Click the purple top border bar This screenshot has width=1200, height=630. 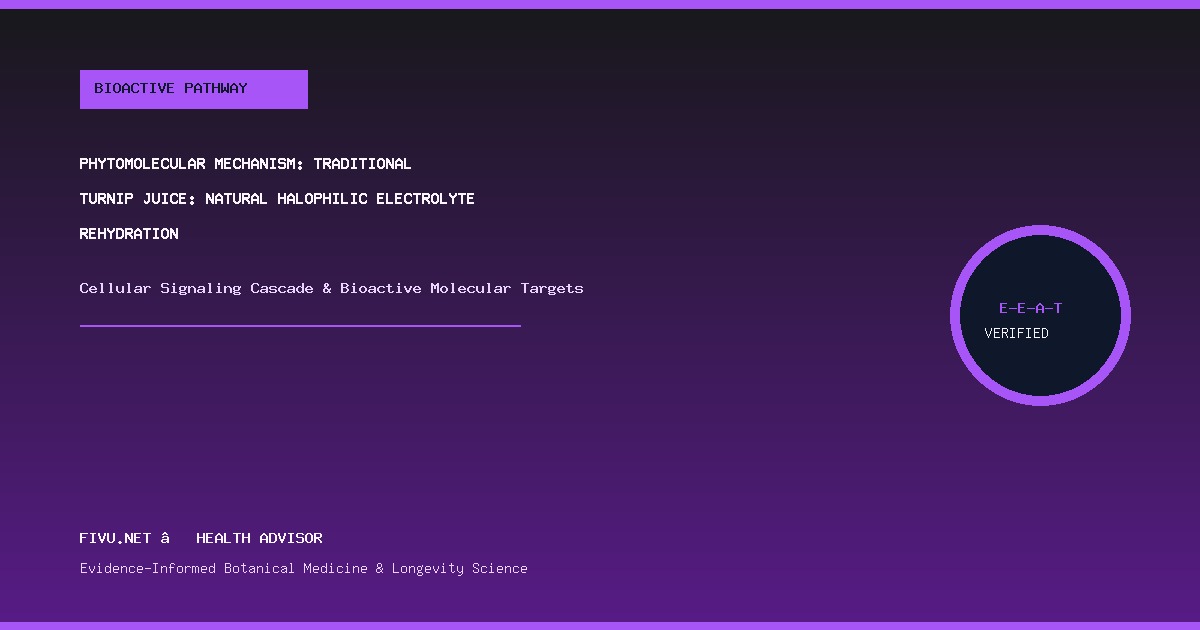(600, 4)
